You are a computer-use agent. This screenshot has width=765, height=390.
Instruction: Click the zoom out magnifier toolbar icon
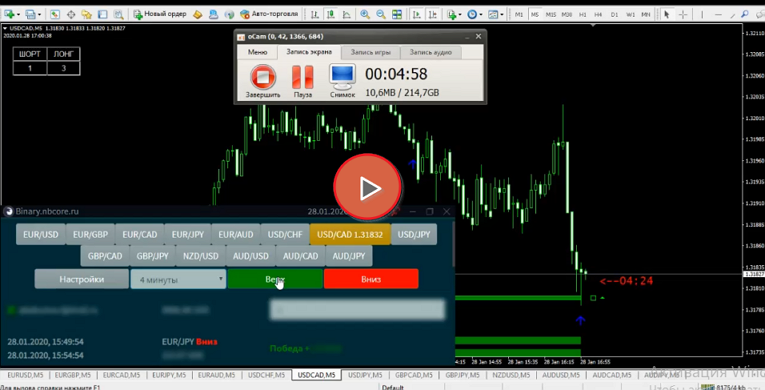coord(381,14)
